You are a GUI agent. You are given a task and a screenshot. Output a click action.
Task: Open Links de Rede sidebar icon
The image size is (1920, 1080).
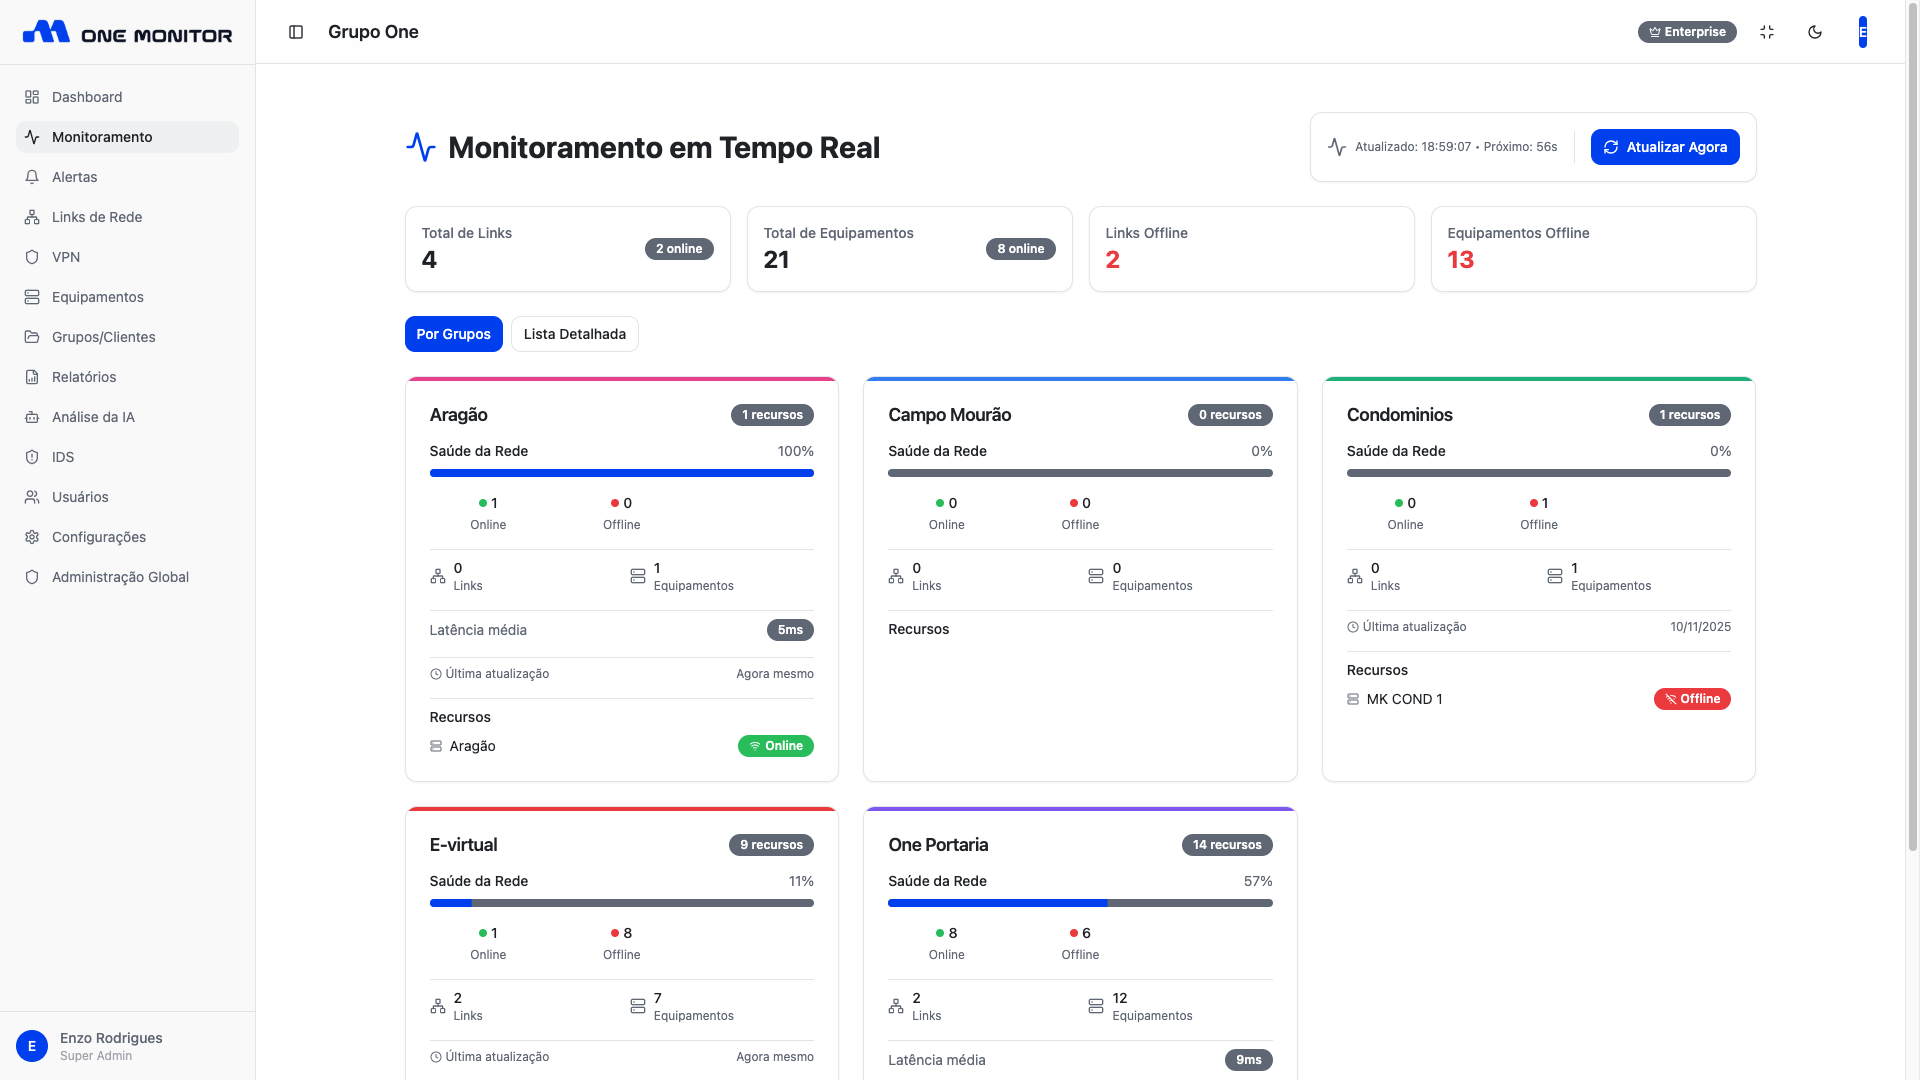tap(32, 217)
